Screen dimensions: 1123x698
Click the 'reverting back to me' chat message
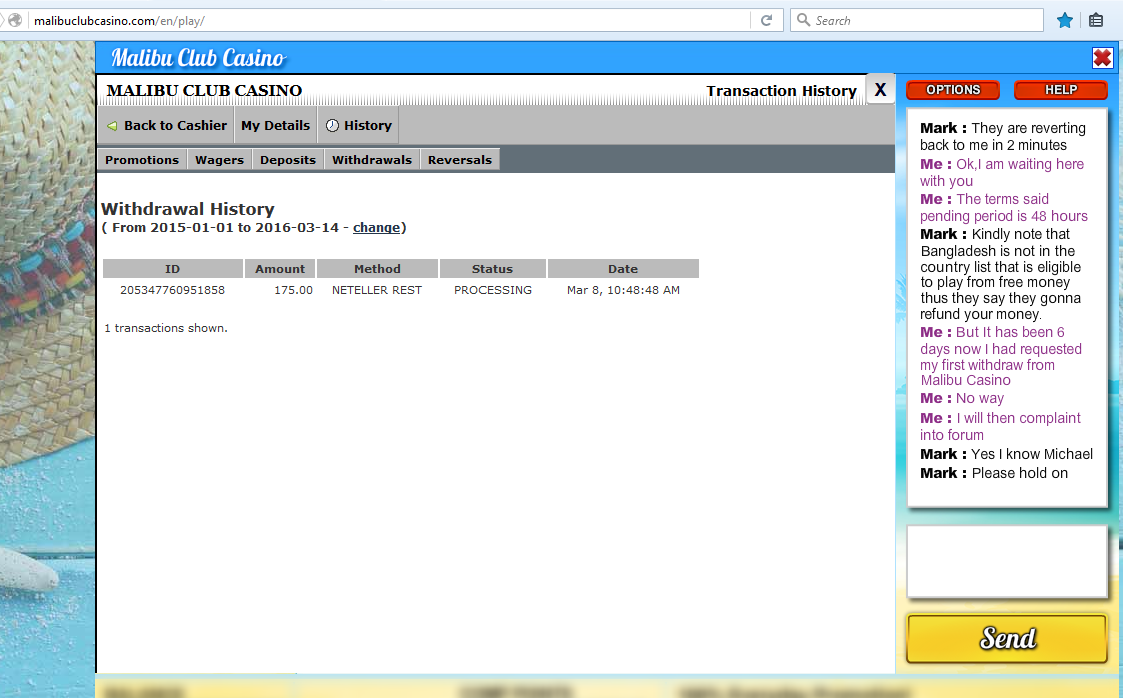(1003, 136)
